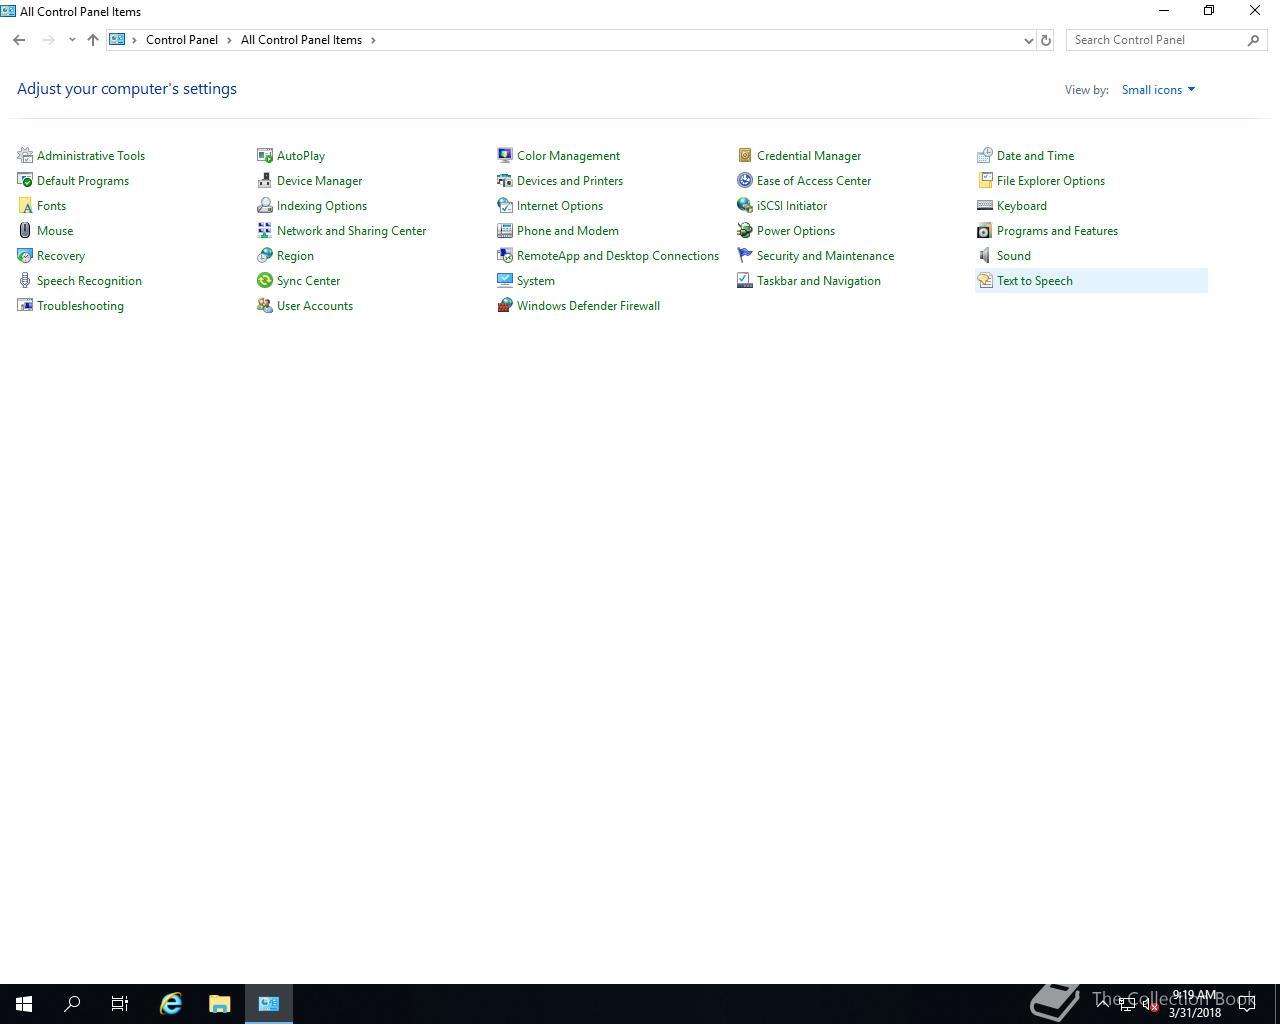Click the AutoPlay icon
This screenshot has height=1024, width=1280.
coord(265,155)
